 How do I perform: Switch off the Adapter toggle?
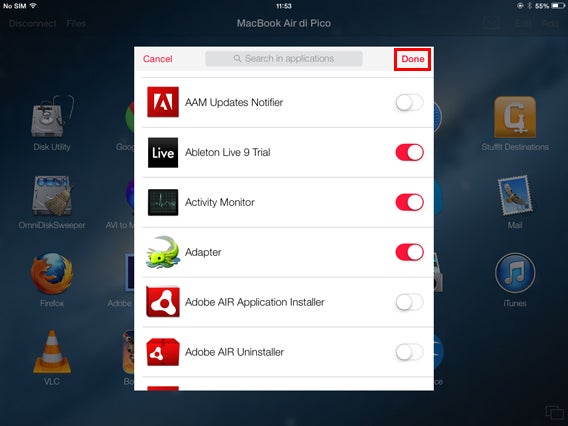pyautogui.click(x=409, y=252)
